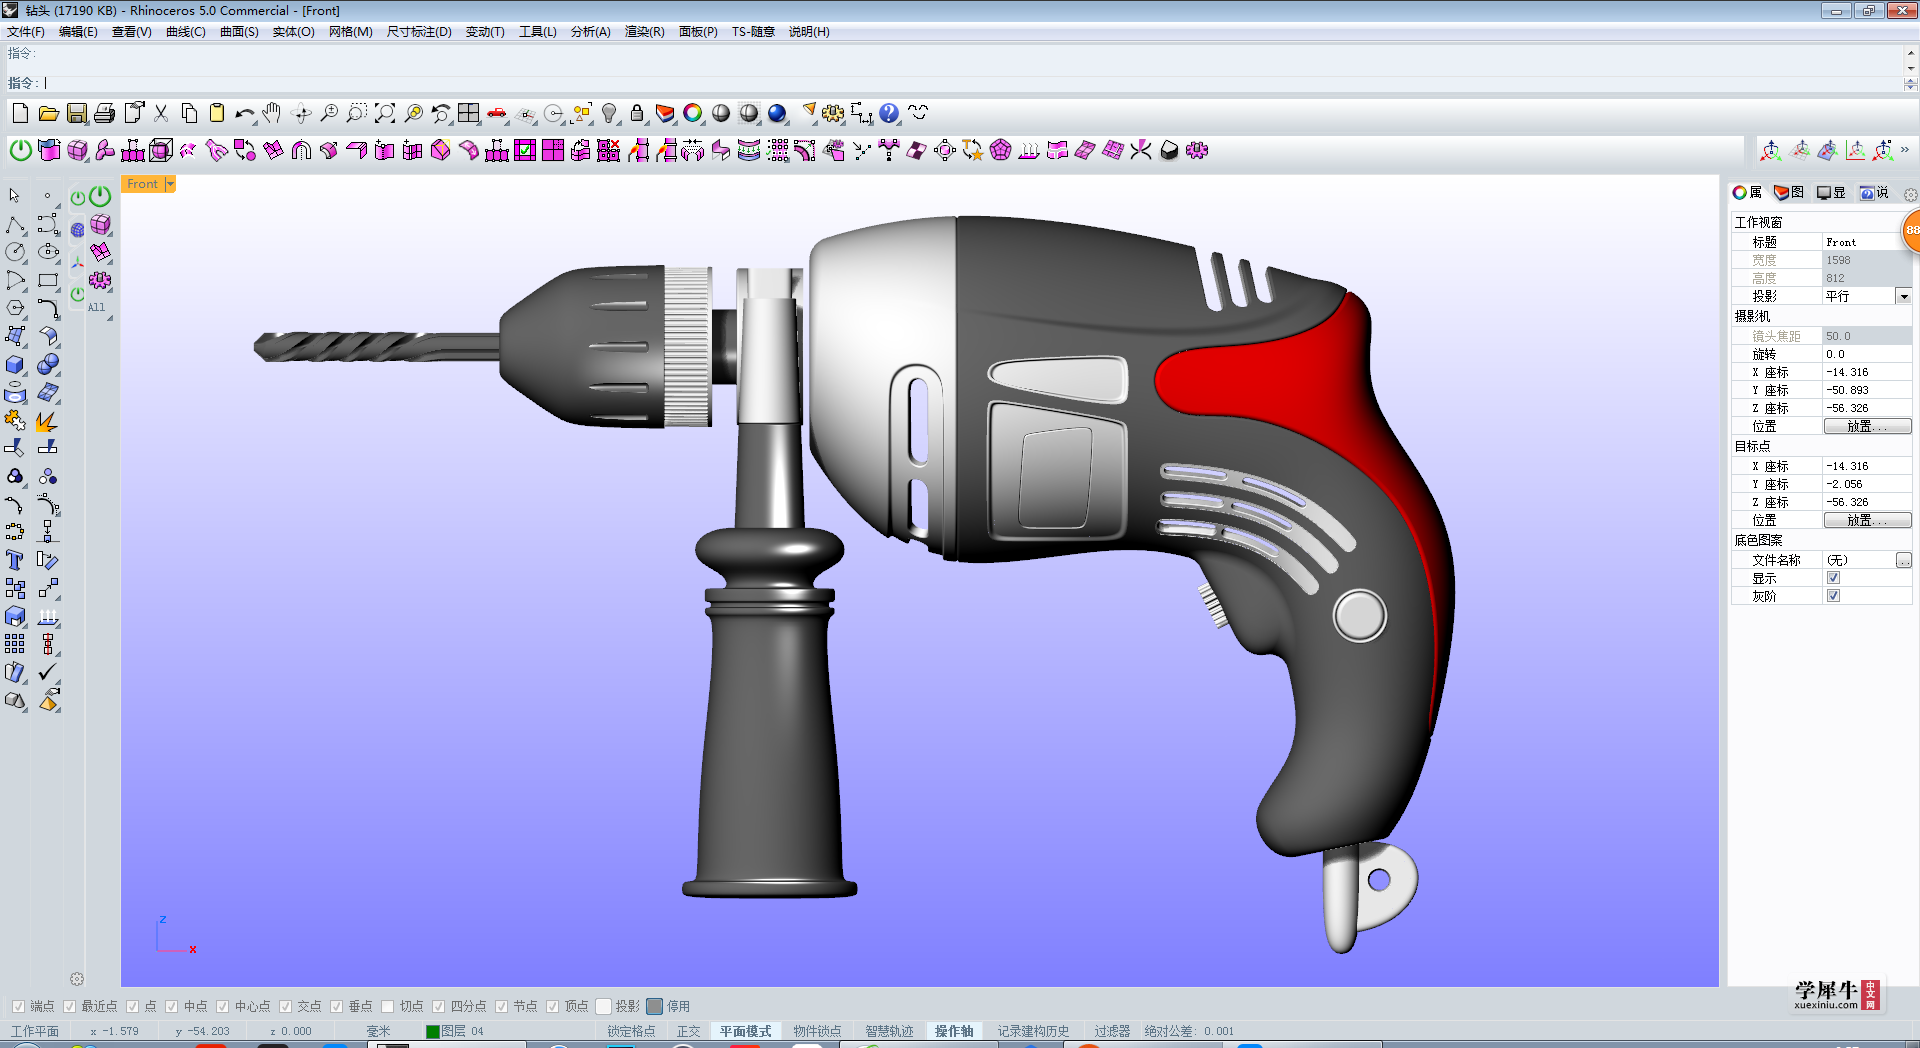Click the New file icon
This screenshot has height=1048, width=1920.
pos(20,113)
